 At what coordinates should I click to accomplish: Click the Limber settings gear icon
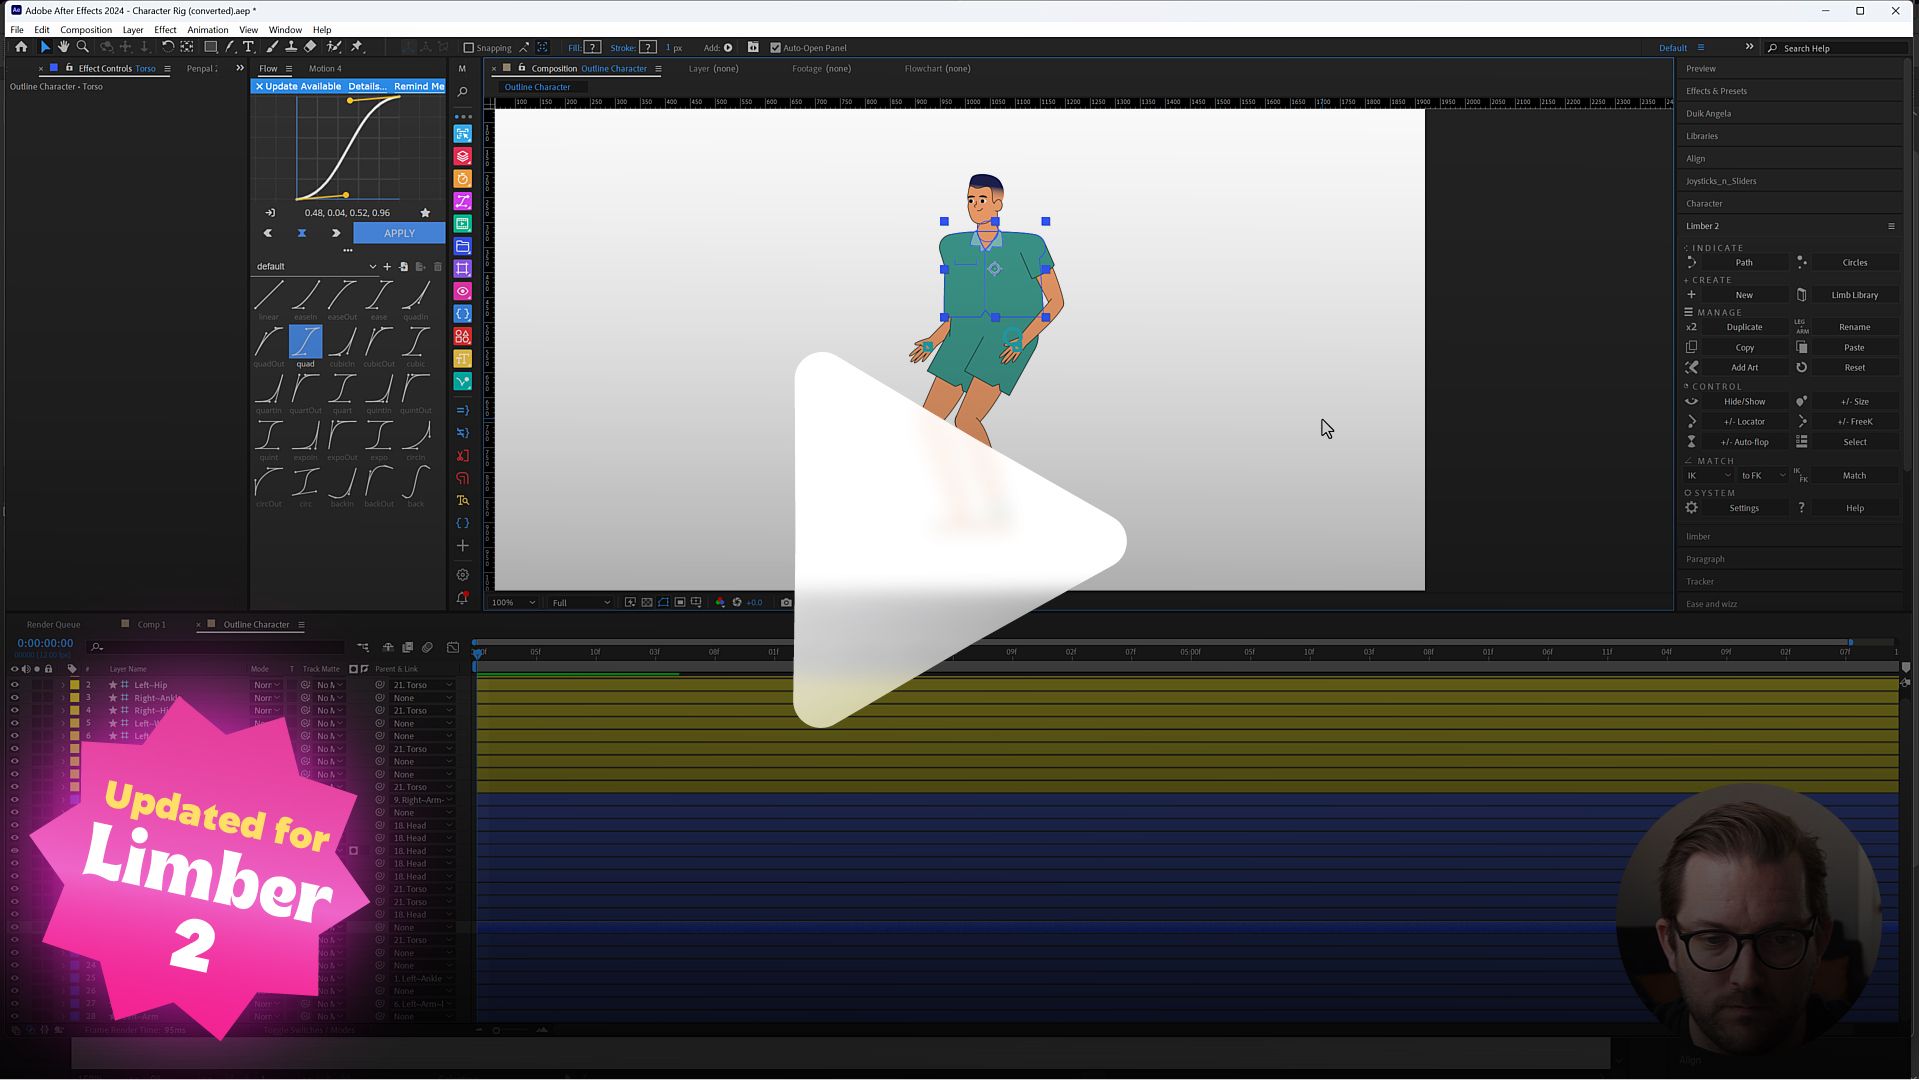tap(1692, 508)
